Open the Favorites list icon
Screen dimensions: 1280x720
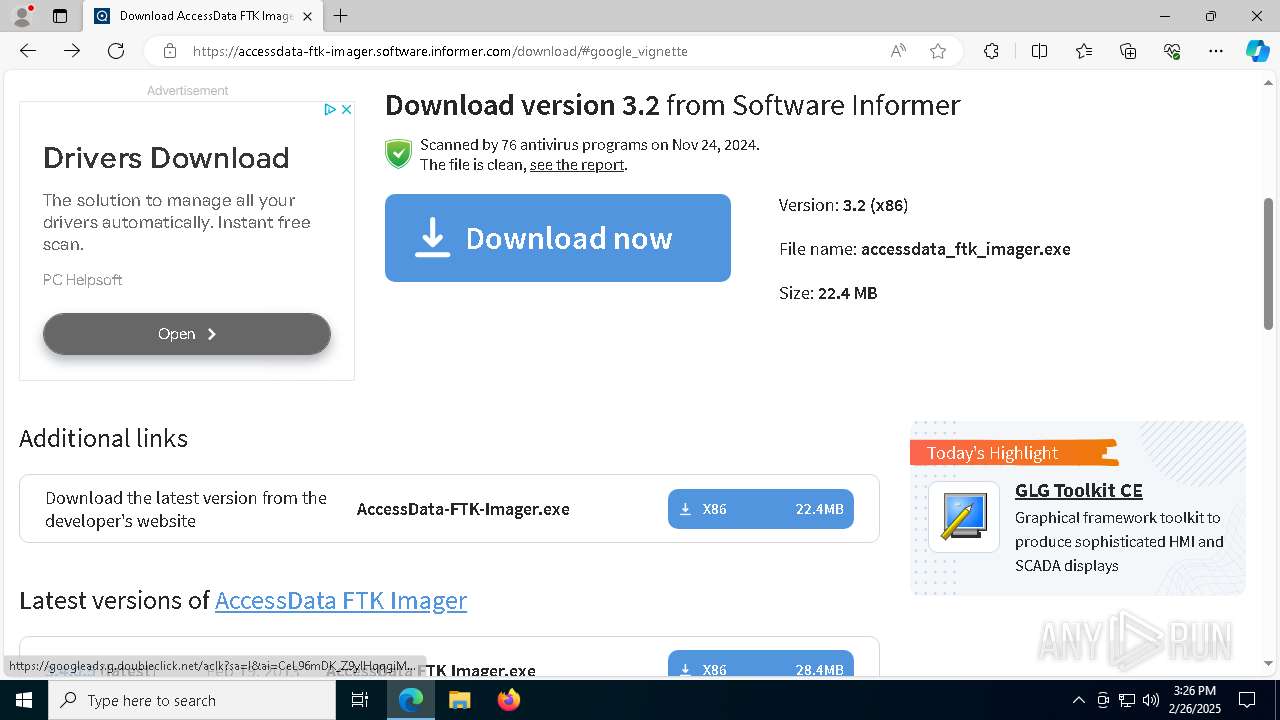click(x=1084, y=51)
